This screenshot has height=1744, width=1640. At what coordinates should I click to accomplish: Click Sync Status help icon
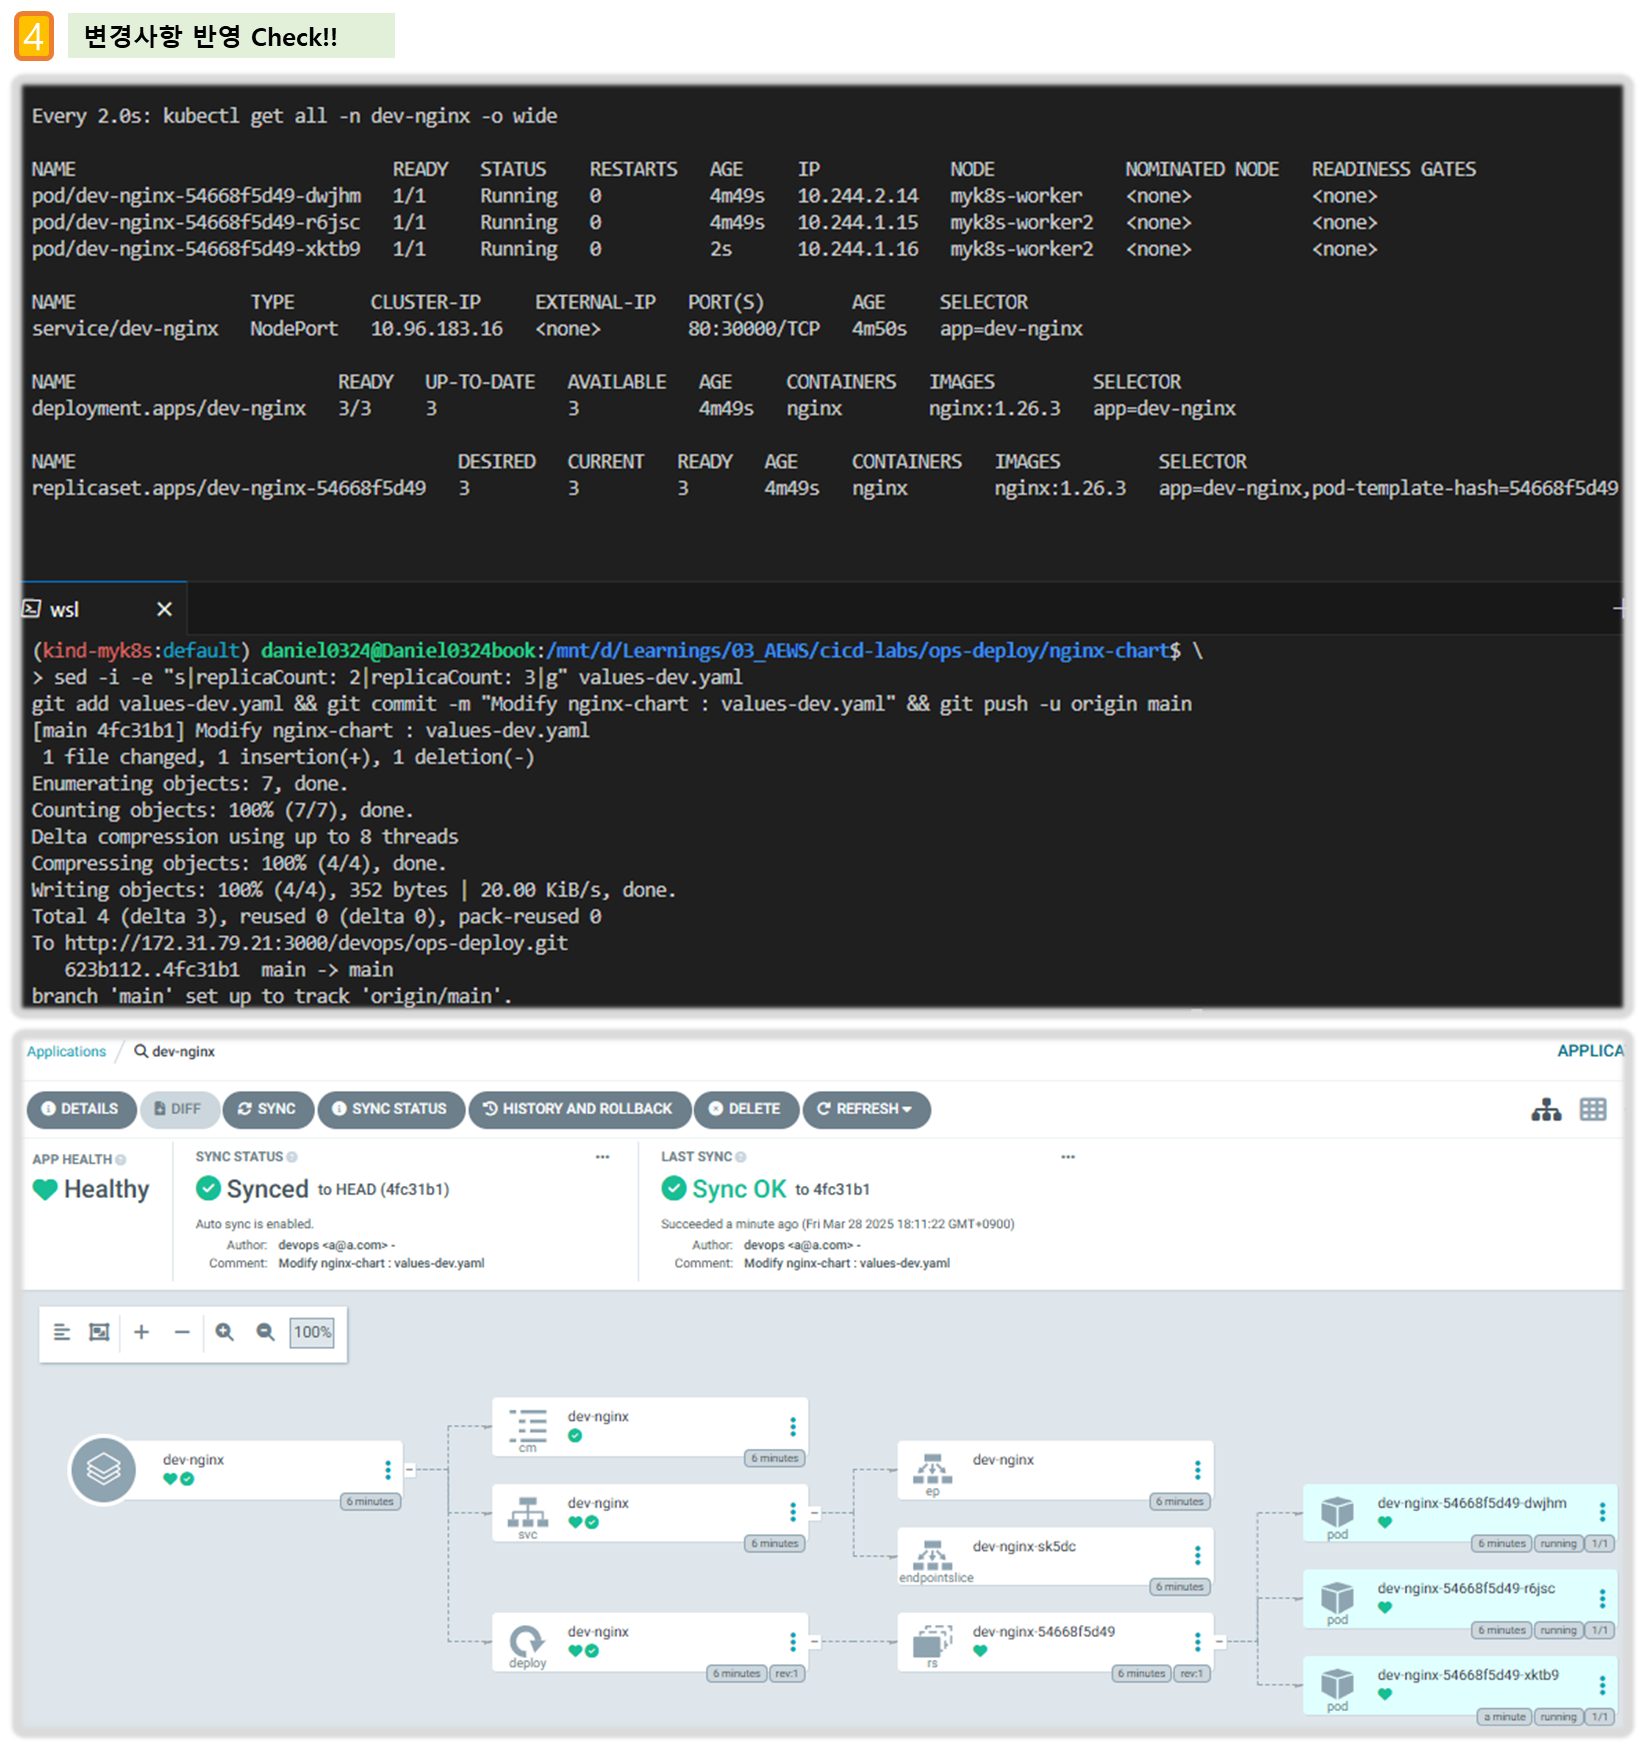tap(292, 1157)
